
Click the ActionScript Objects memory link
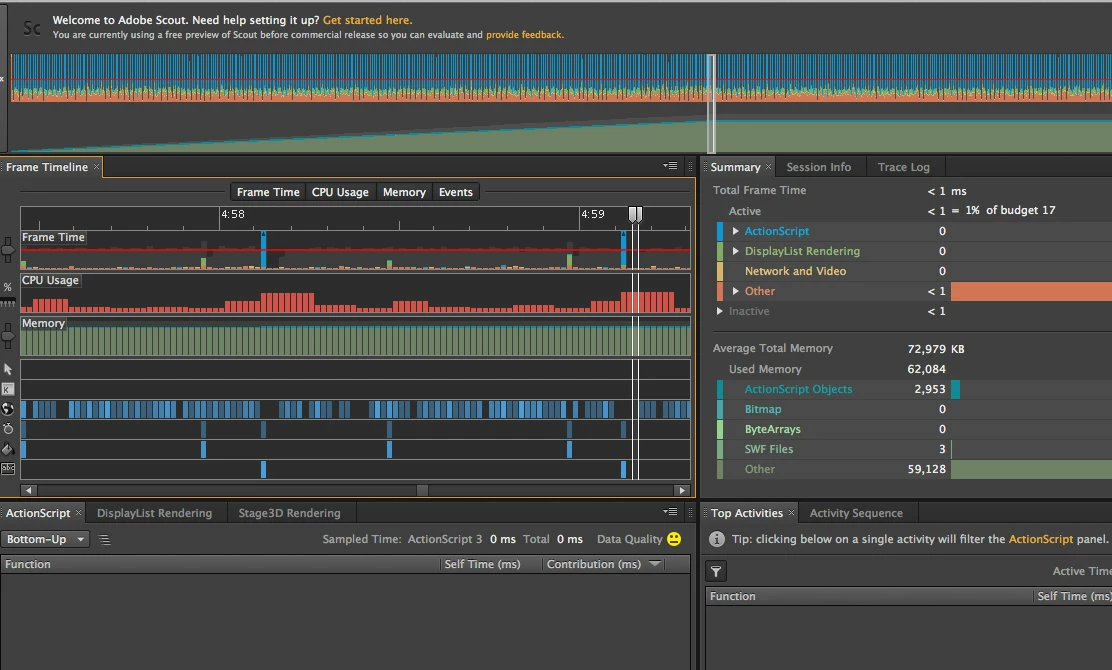tap(798, 389)
